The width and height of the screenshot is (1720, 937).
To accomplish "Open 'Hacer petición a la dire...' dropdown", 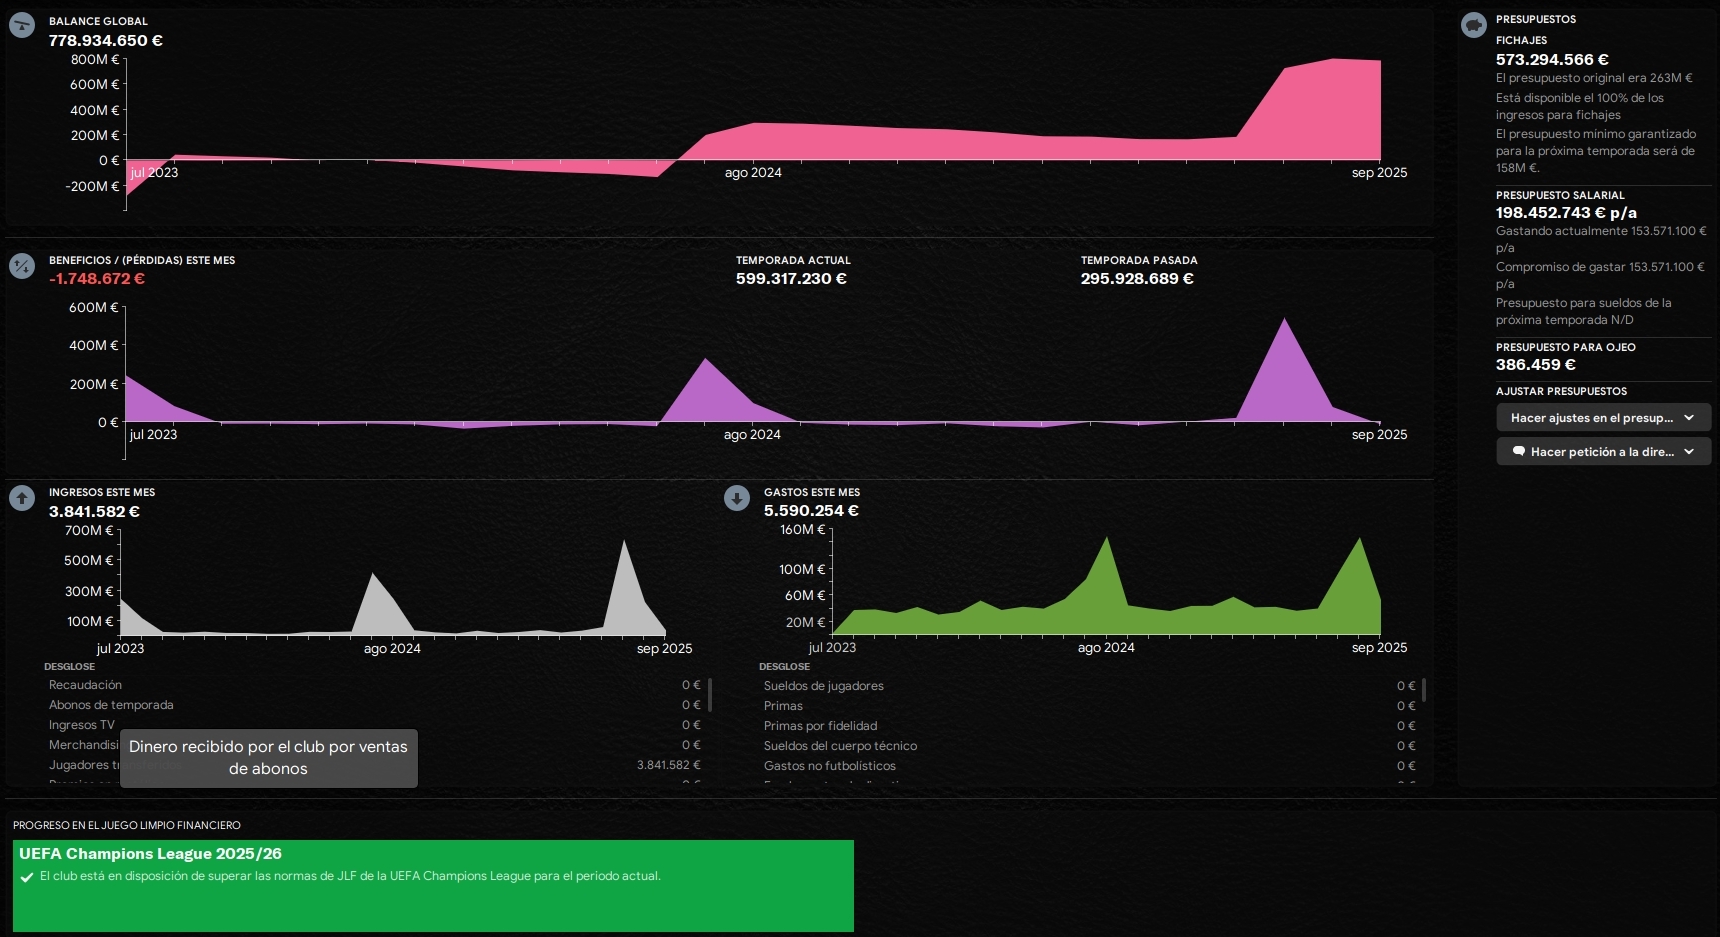I will click(1604, 452).
